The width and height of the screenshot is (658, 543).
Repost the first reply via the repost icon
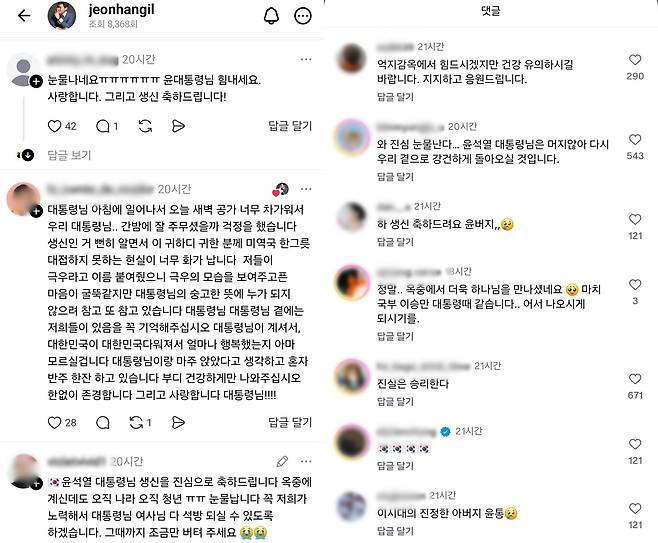[145, 126]
